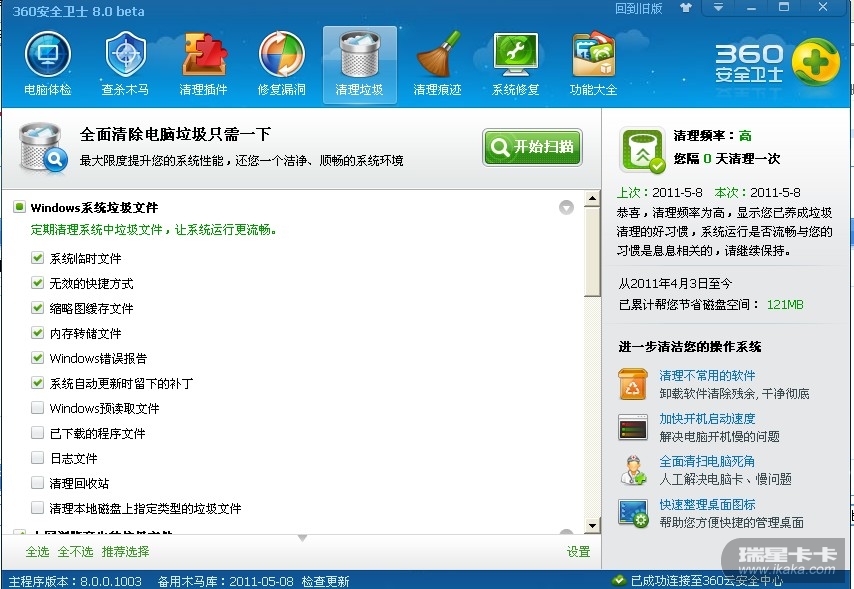Click the 360安全卫士 logo with green plus
Screen dimensions: 854x589
click(x=777, y=62)
